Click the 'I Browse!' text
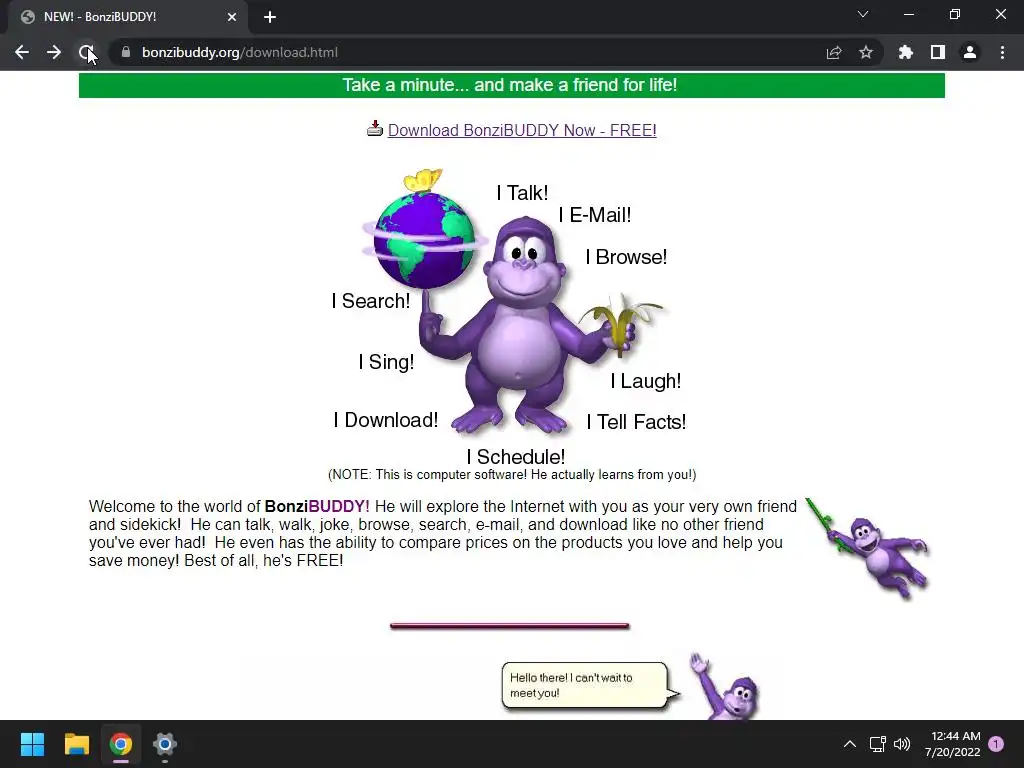Viewport: 1024px width, 768px height. click(x=626, y=257)
